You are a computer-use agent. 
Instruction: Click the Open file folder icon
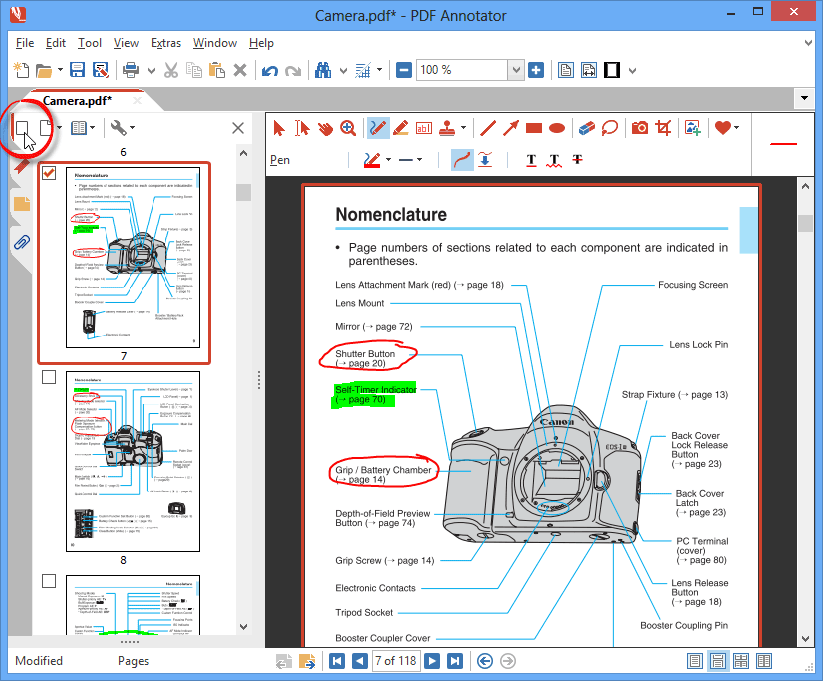44,70
